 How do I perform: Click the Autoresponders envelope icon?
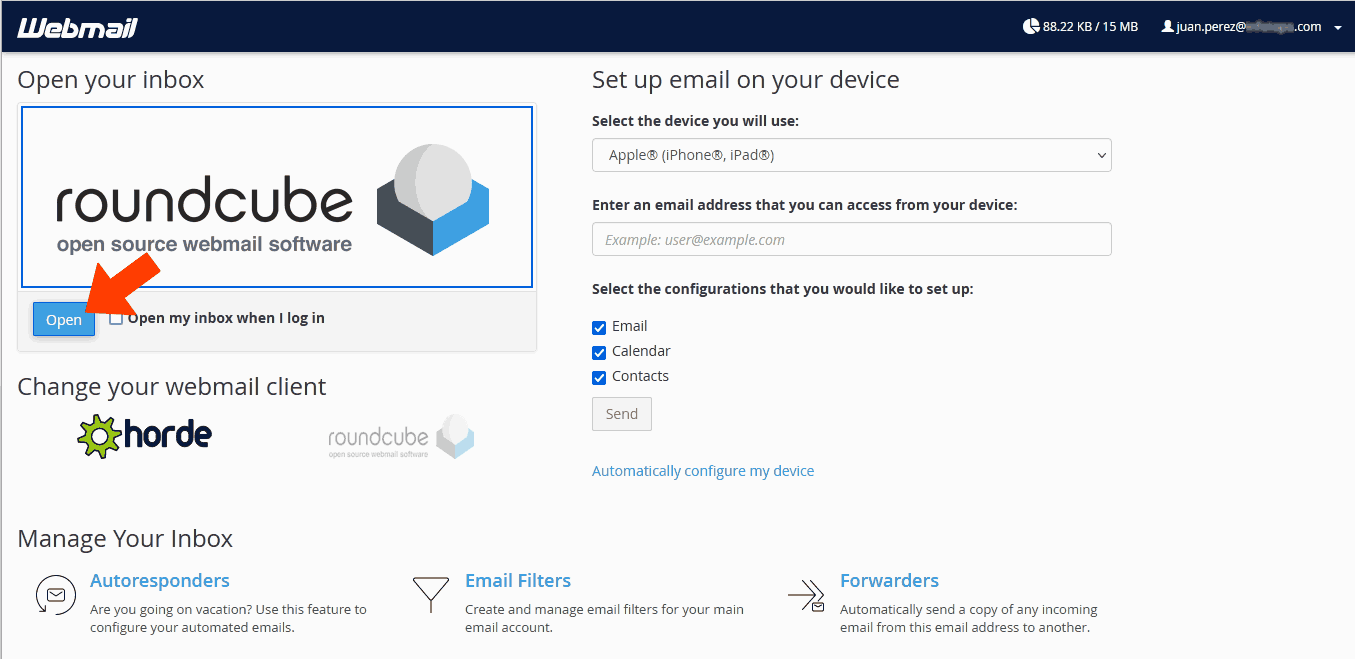point(55,594)
